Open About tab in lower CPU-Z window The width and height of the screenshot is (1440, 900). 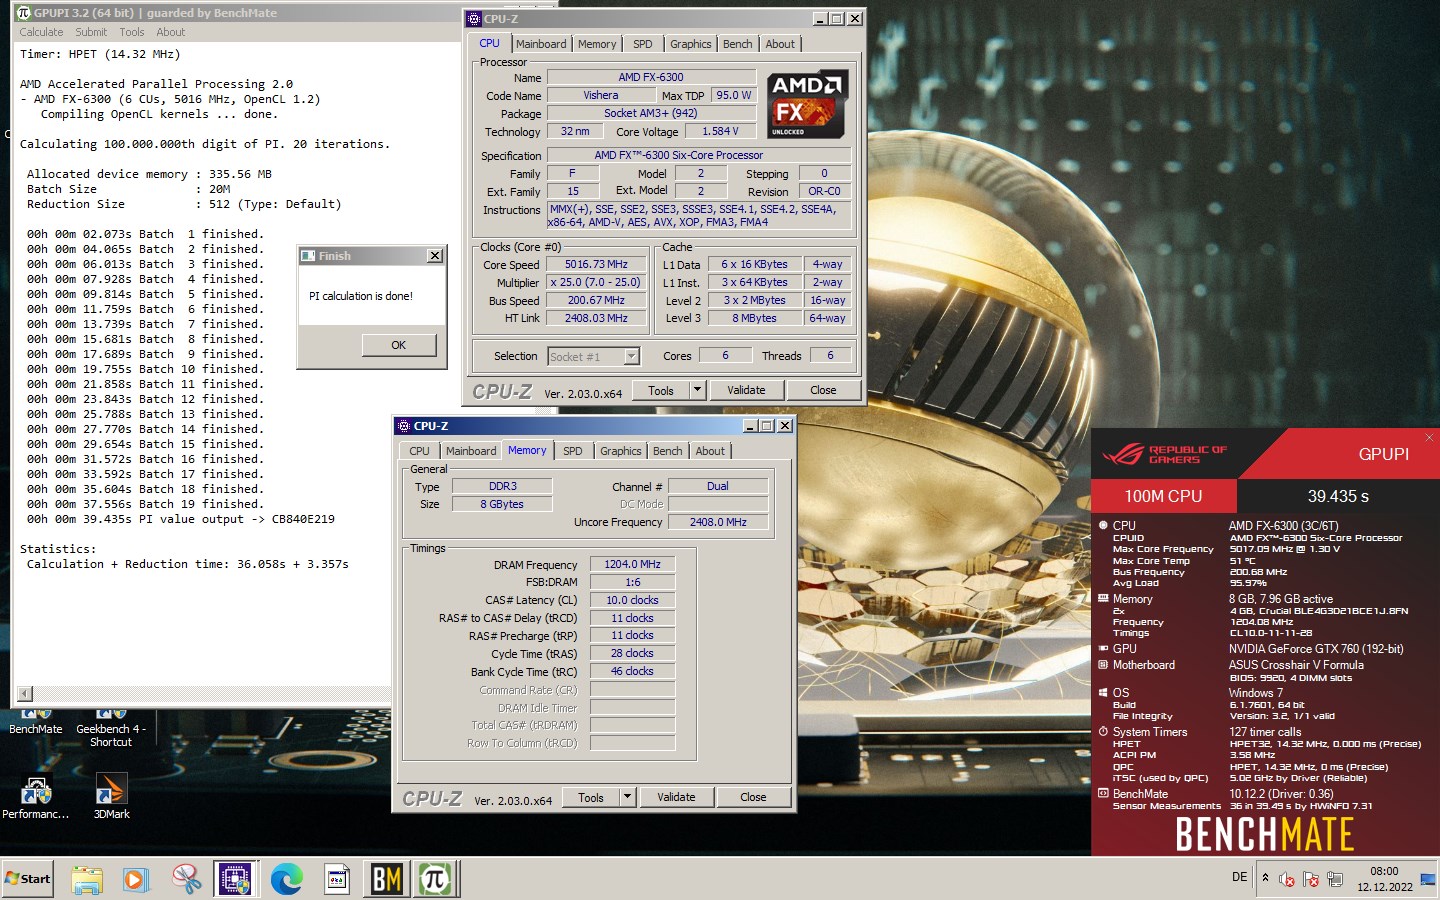point(710,451)
